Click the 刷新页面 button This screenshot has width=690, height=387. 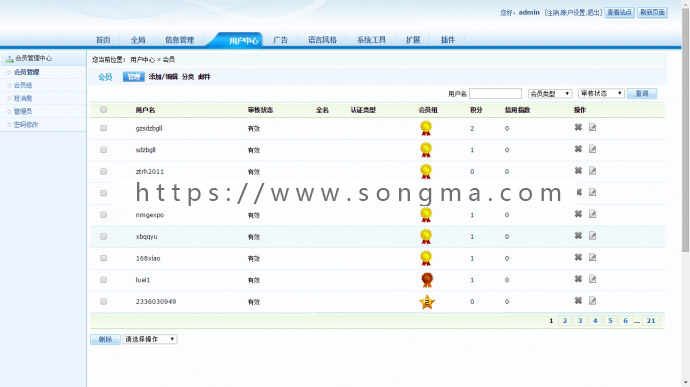(x=652, y=12)
